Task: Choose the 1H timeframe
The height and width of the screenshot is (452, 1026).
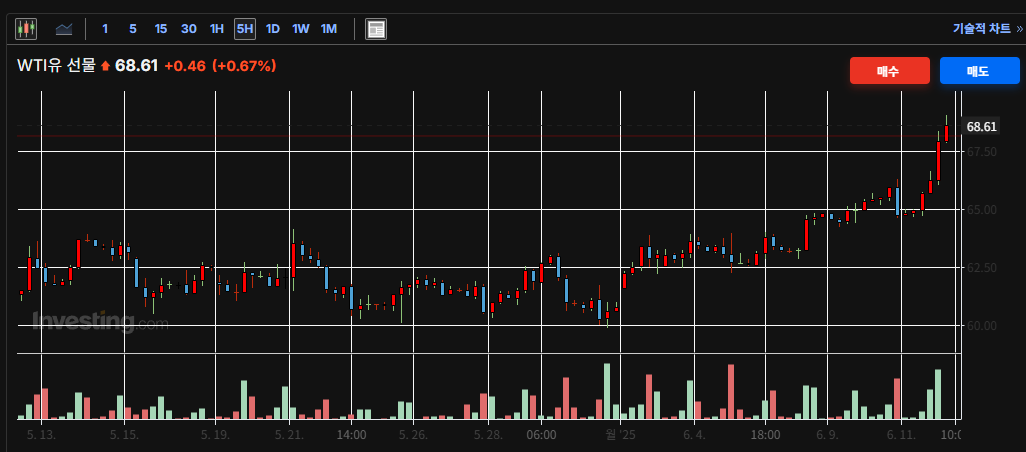Action: pyautogui.click(x=217, y=29)
